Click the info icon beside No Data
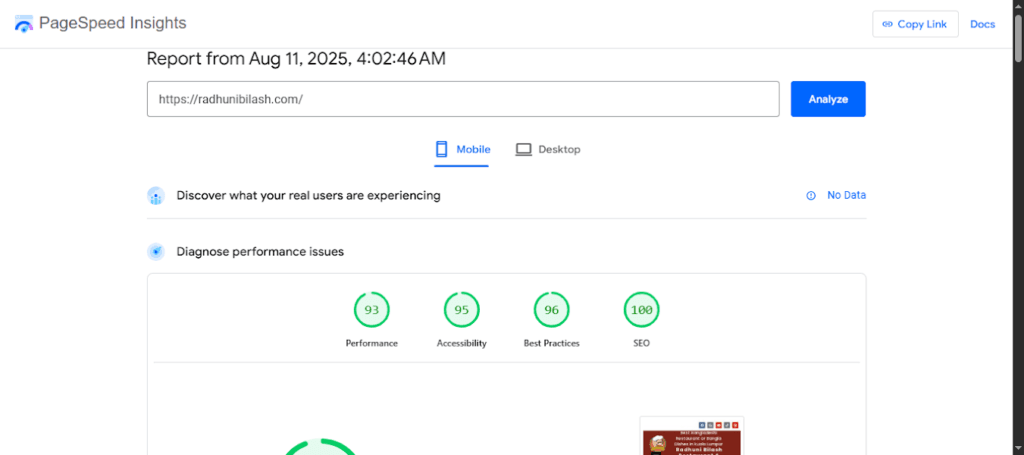Viewport: 1024px width, 455px height. click(x=811, y=195)
